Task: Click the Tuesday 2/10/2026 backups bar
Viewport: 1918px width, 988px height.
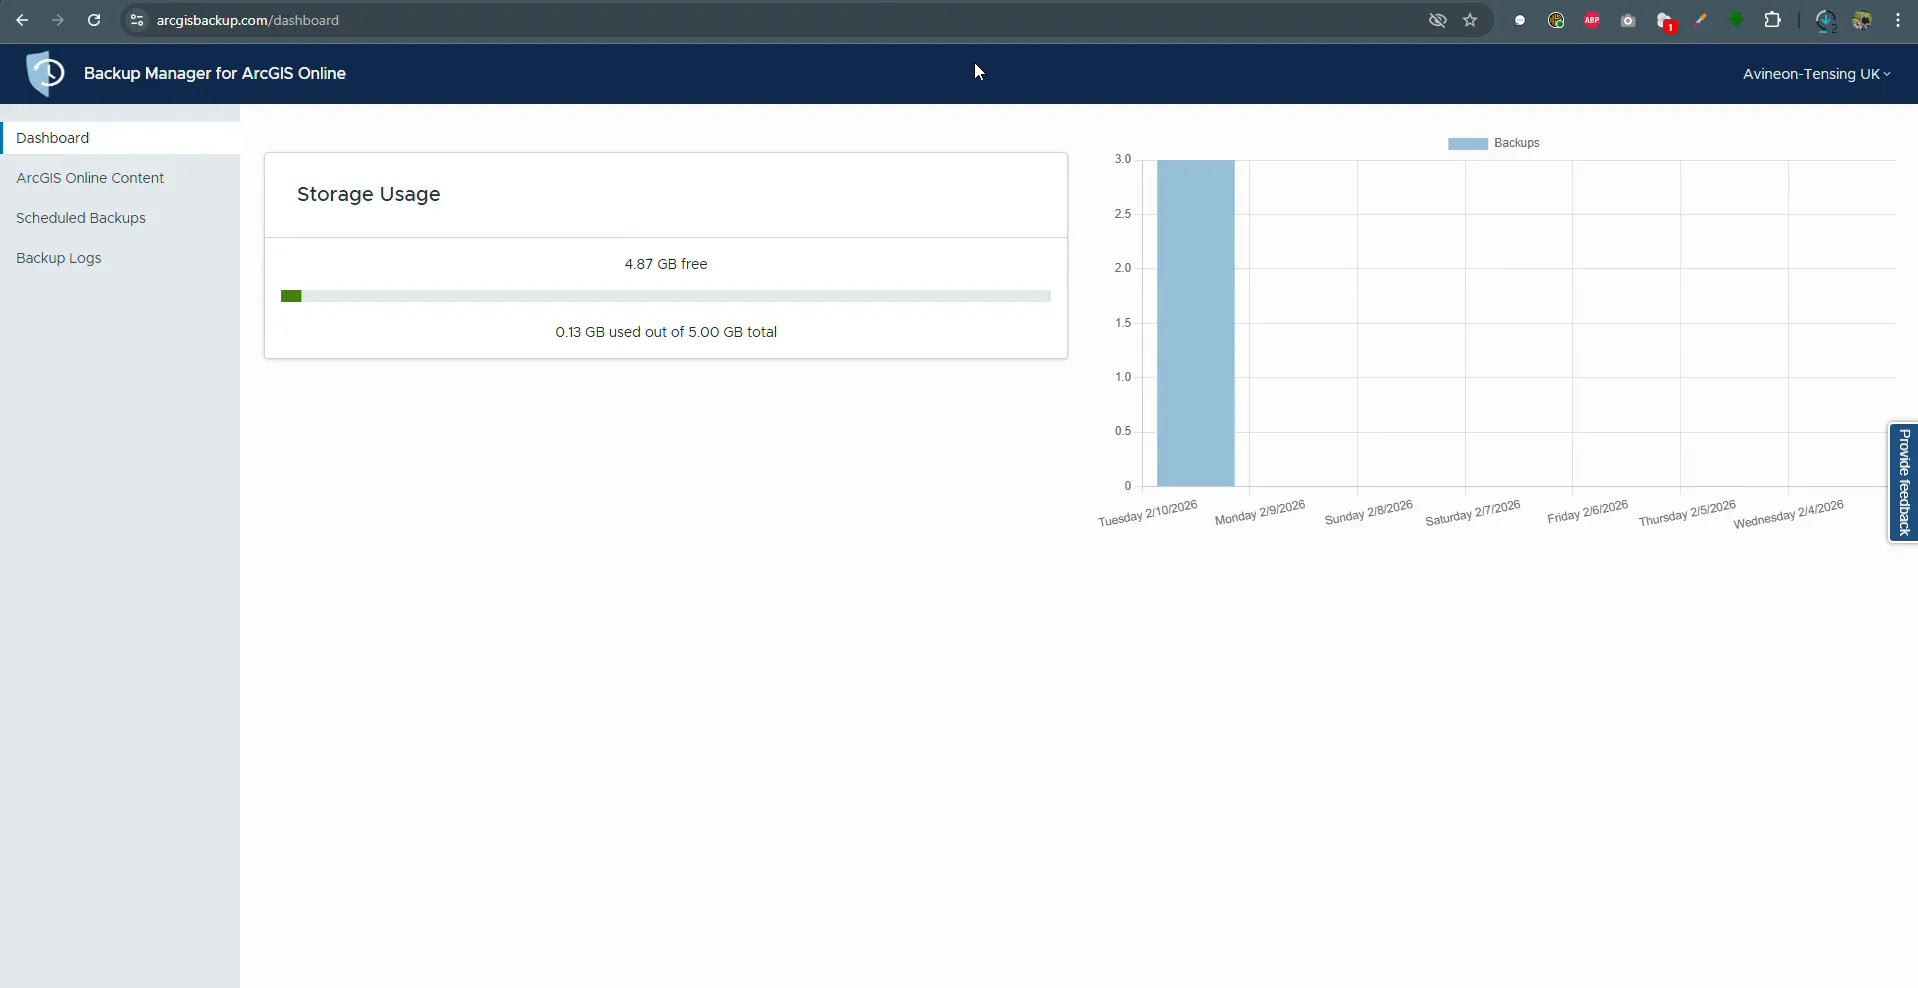Action: [x=1195, y=323]
